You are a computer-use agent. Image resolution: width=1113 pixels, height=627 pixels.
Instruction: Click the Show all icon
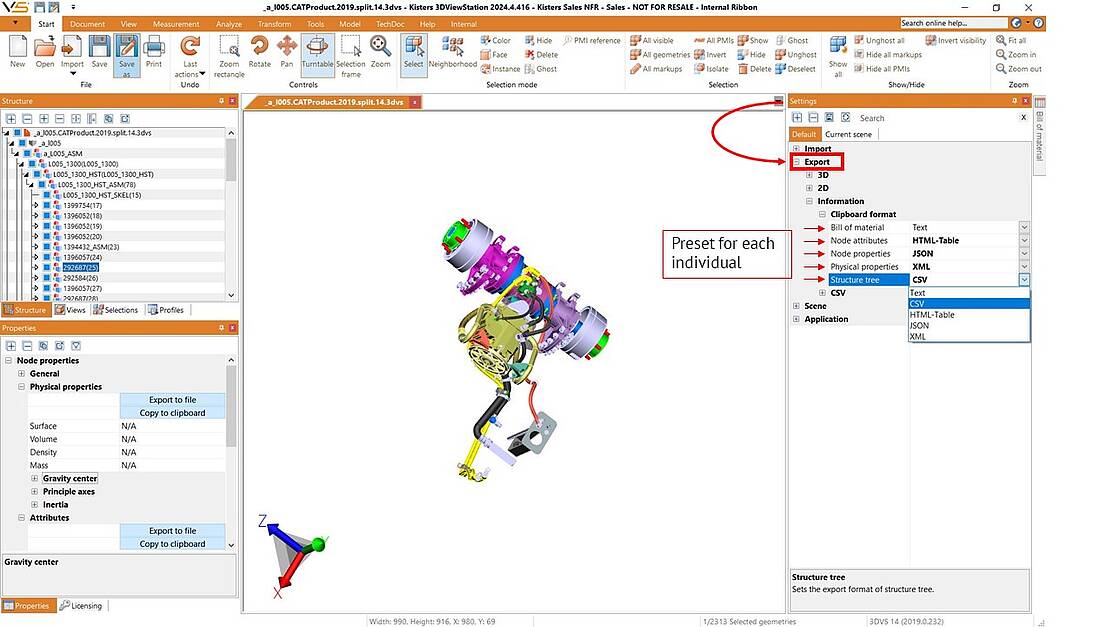[838, 45]
